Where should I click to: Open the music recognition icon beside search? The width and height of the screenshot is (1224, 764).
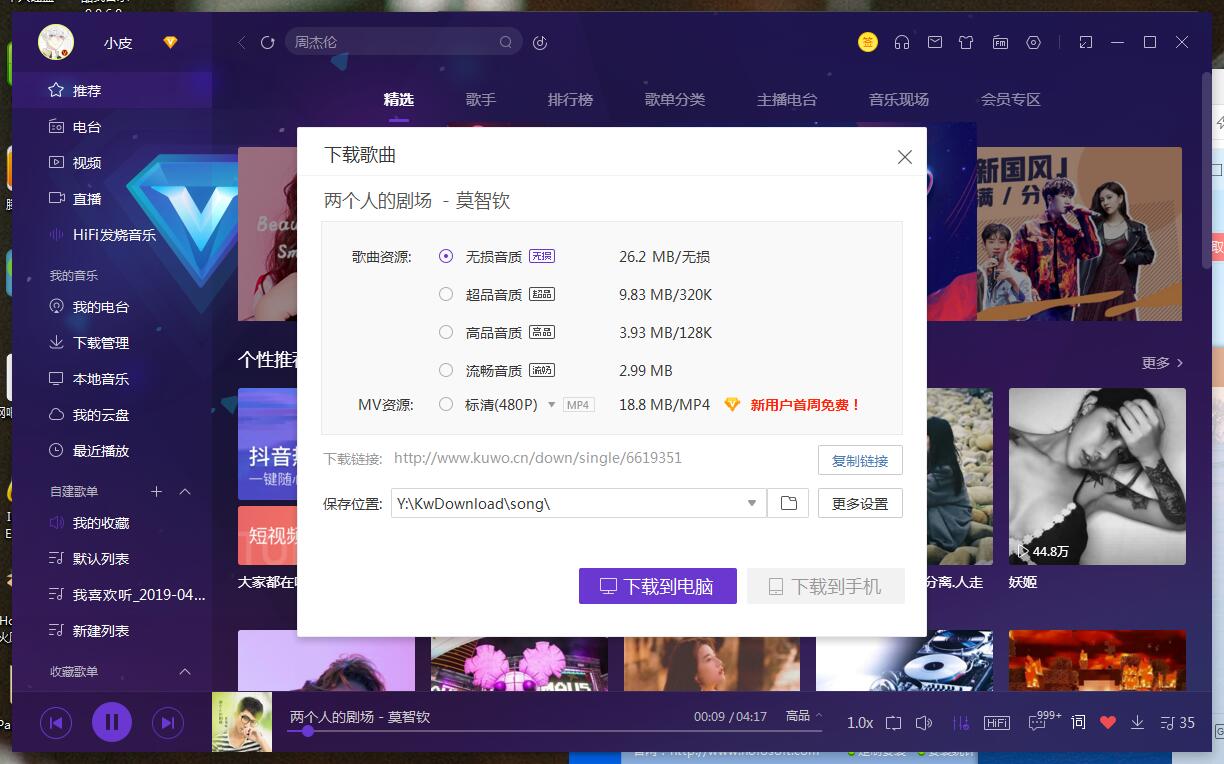pyautogui.click(x=540, y=42)
